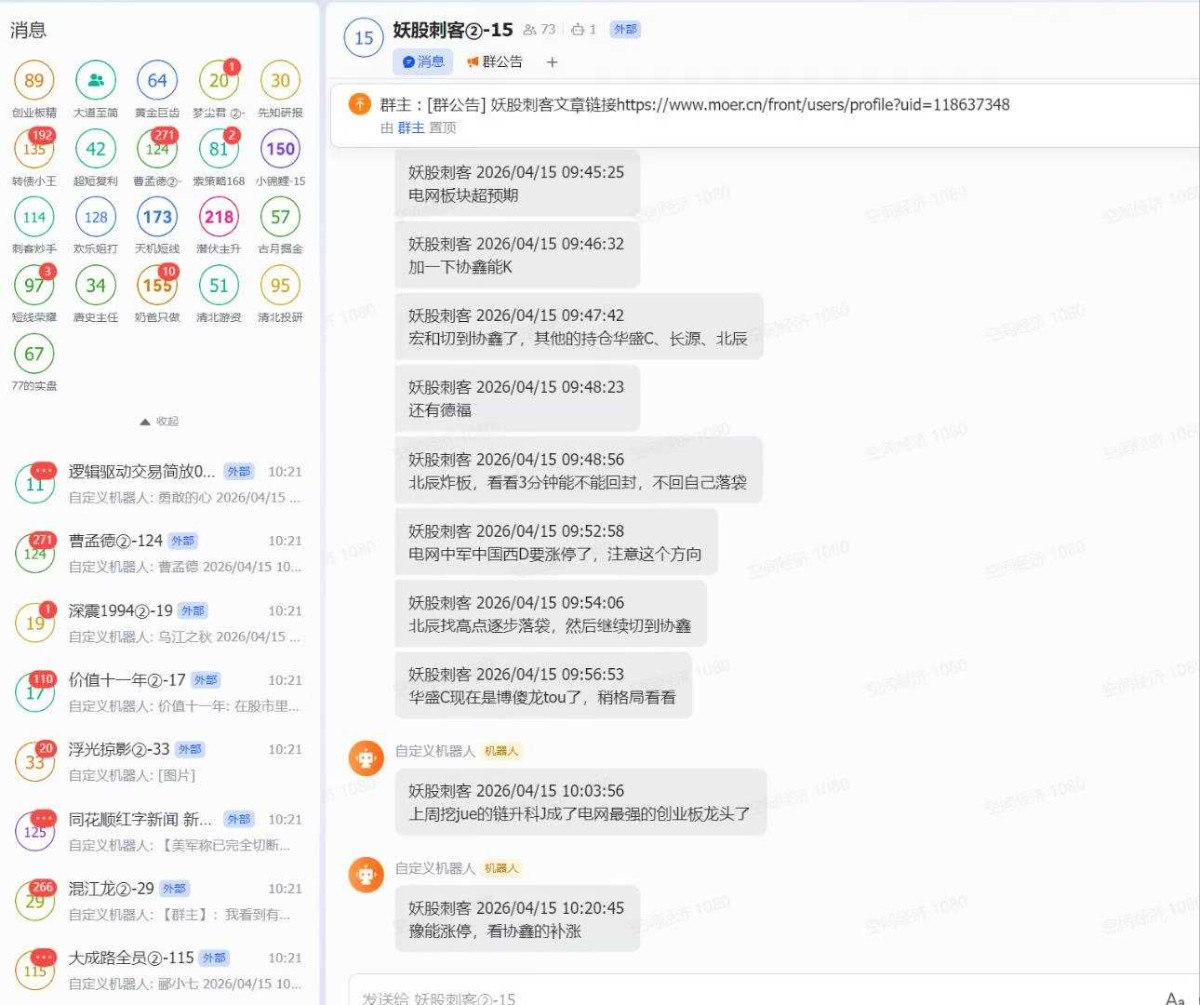Viewport: 1200px width, 1005px height.
Task: Switch to the 群公告 tab
Action: [x=494, y=62]
